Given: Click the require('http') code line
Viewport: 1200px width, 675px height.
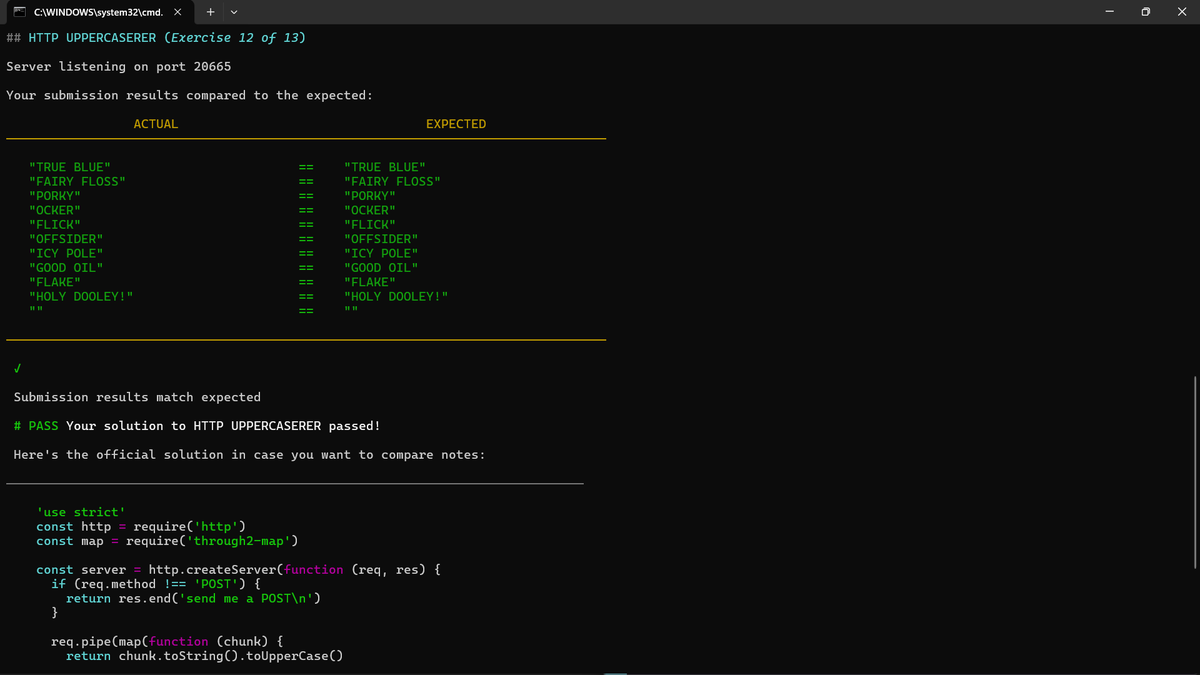Looking at the screenshot, I should coord(141,527).
